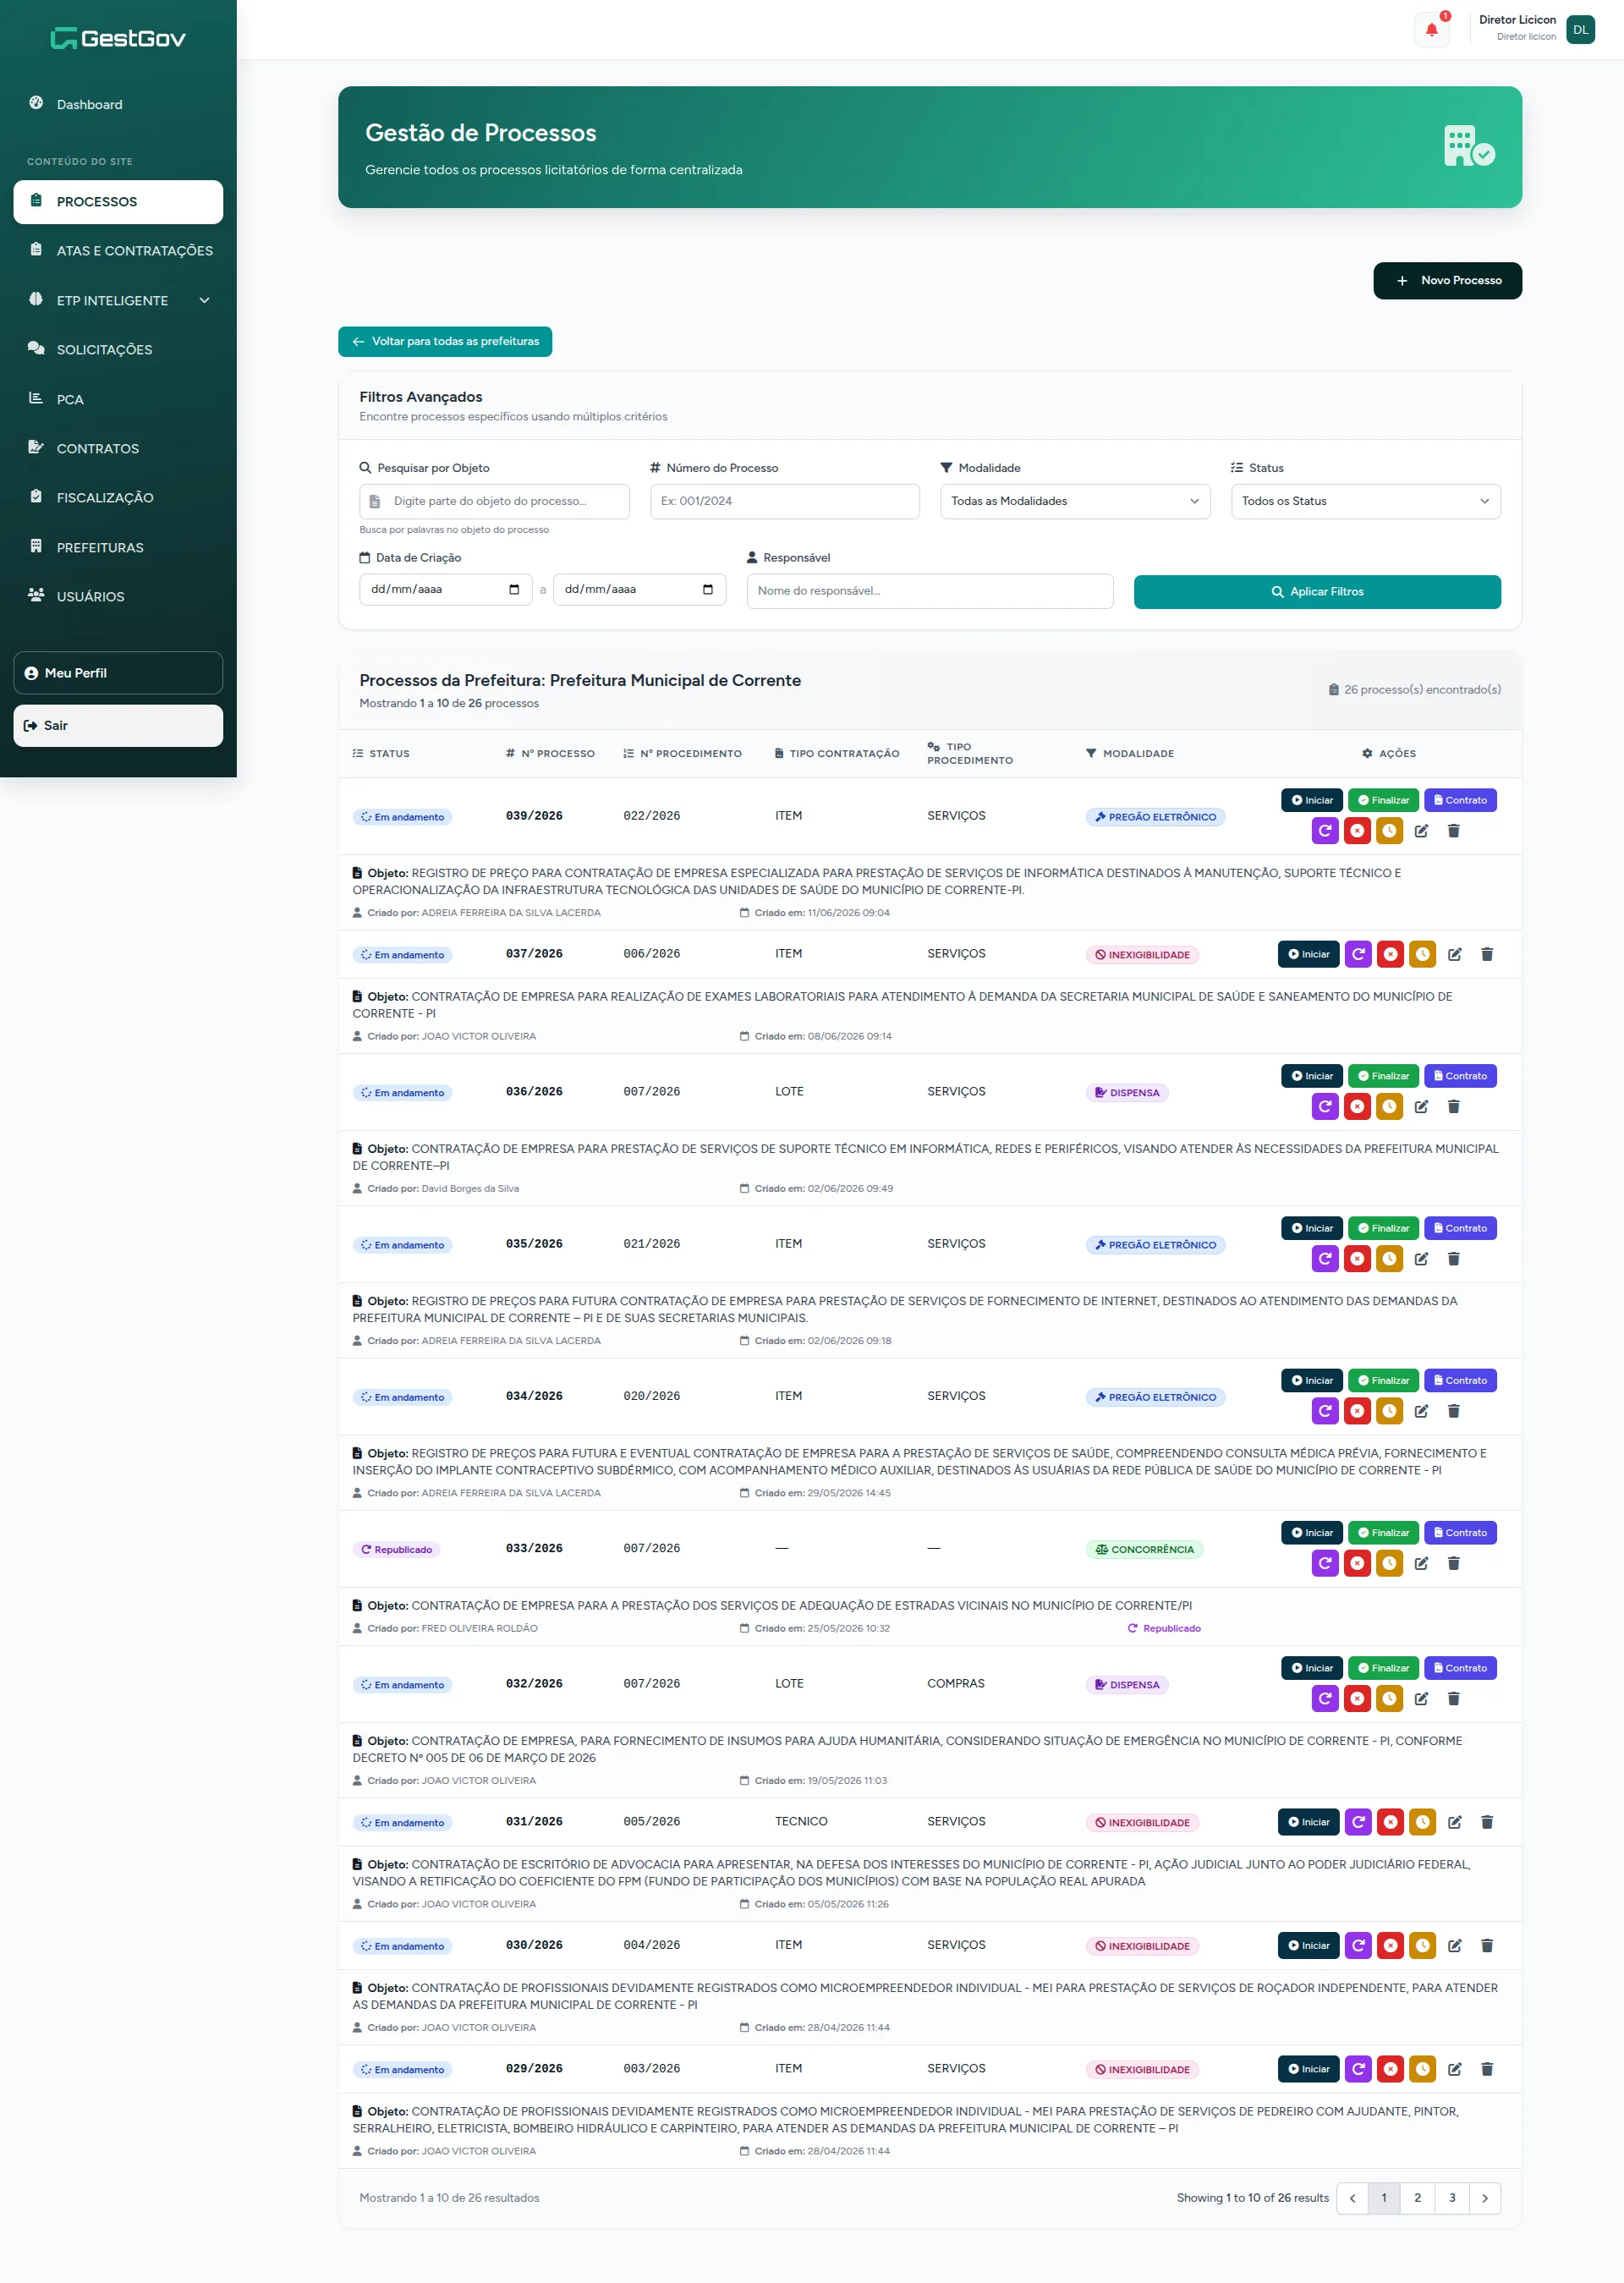1624x2283 pixels.
Task: Click the DL user avatar
Action: [1580, 30]
